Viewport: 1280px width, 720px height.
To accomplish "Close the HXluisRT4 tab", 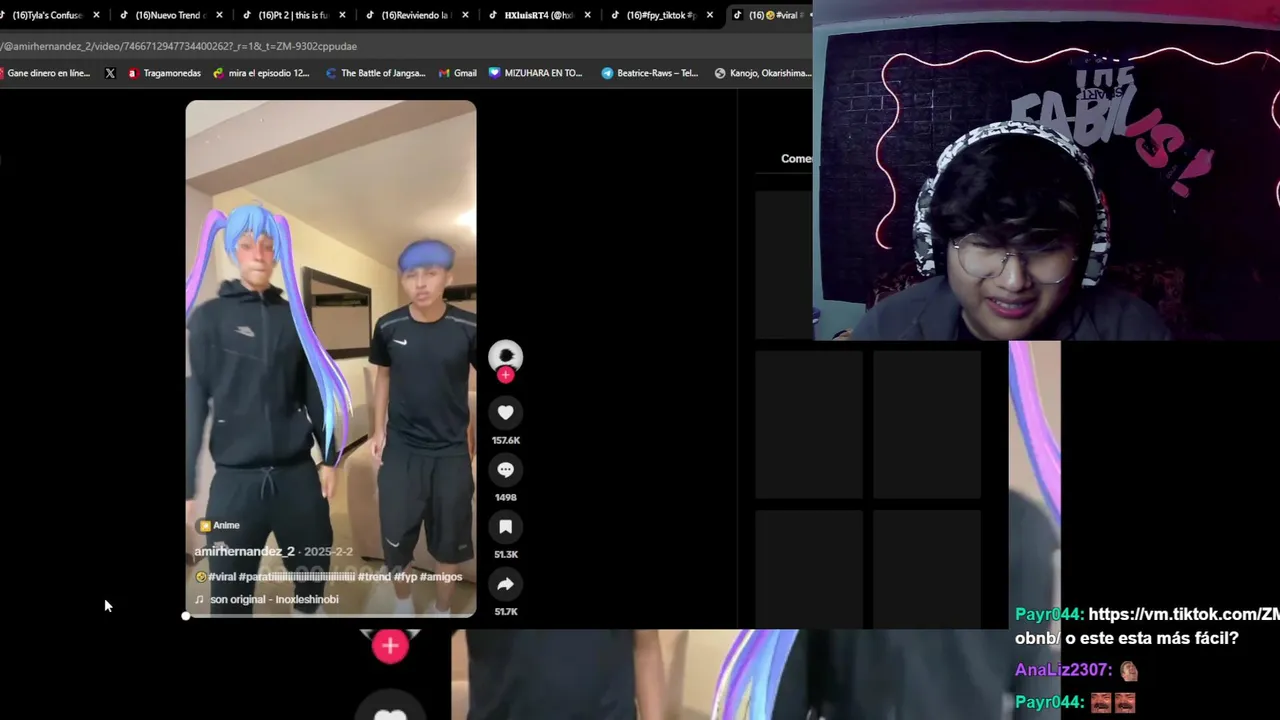I will [588, 15].
